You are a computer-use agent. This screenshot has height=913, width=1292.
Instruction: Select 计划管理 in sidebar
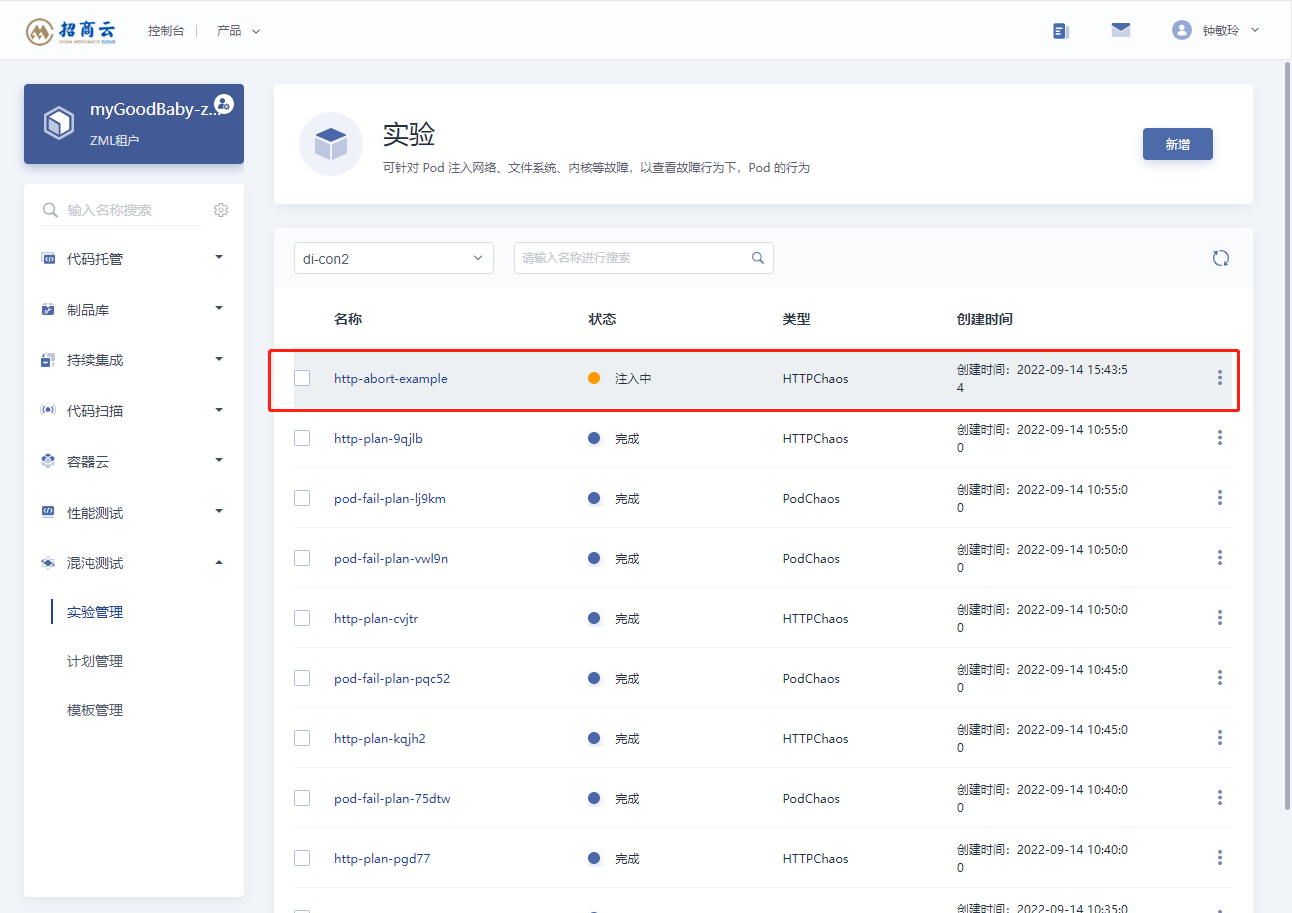(95, 661)
